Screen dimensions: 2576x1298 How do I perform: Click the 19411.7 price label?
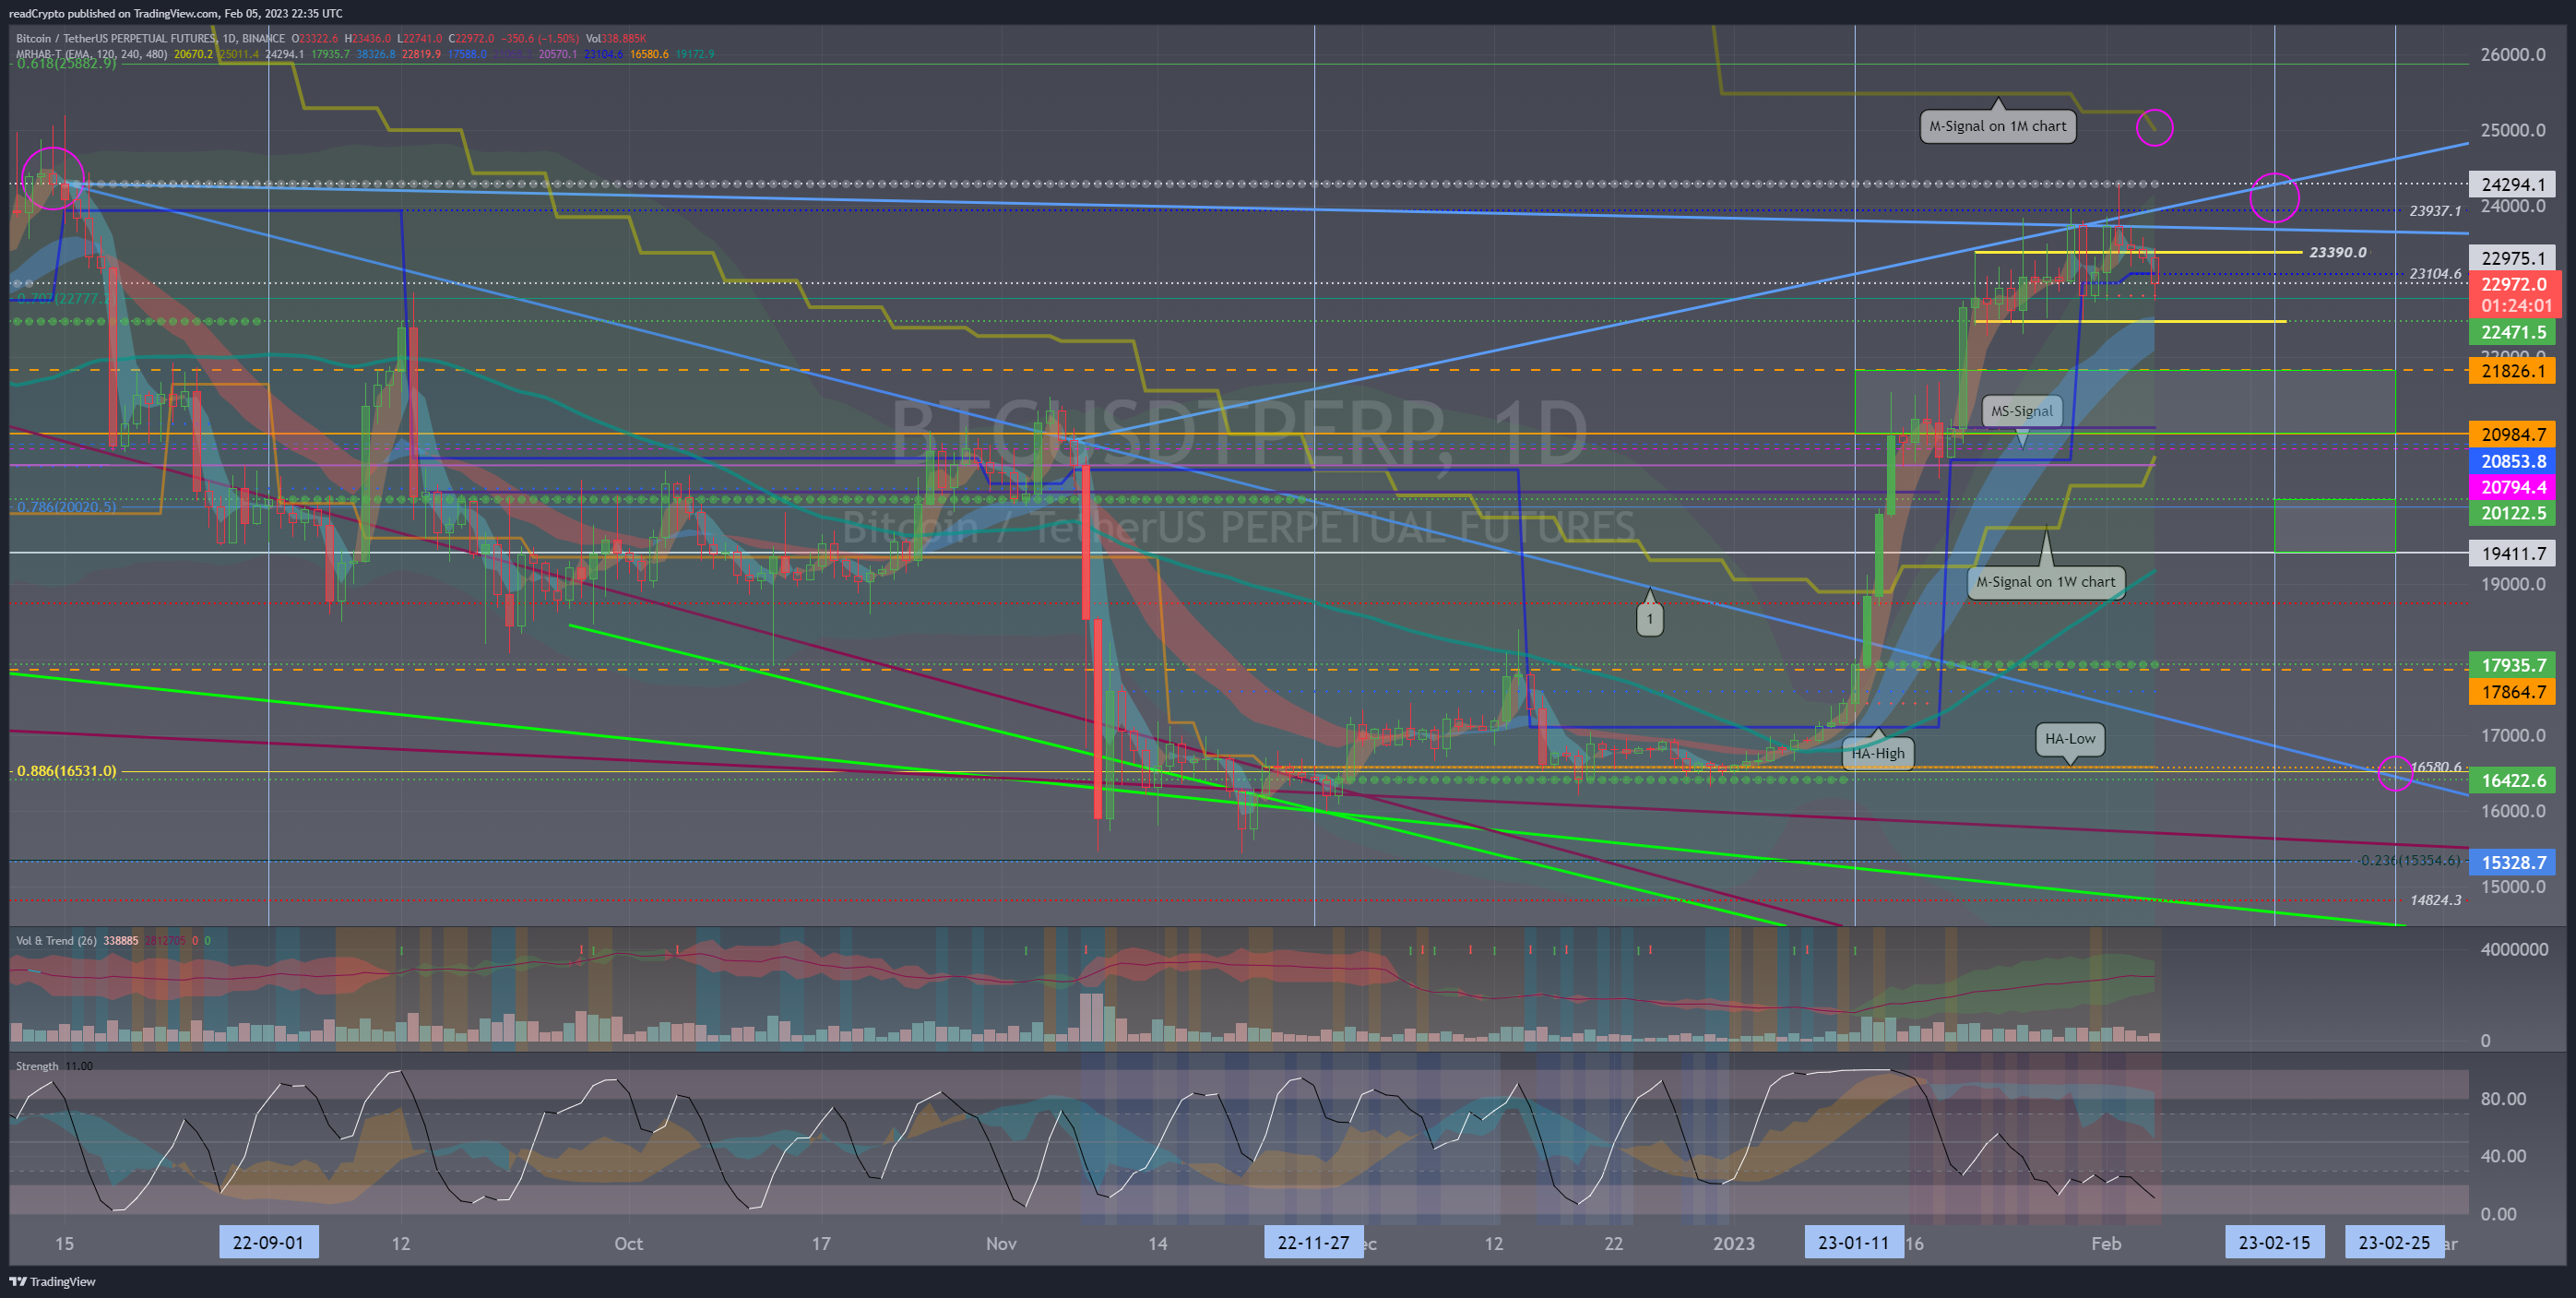[x=2512, y=553]
